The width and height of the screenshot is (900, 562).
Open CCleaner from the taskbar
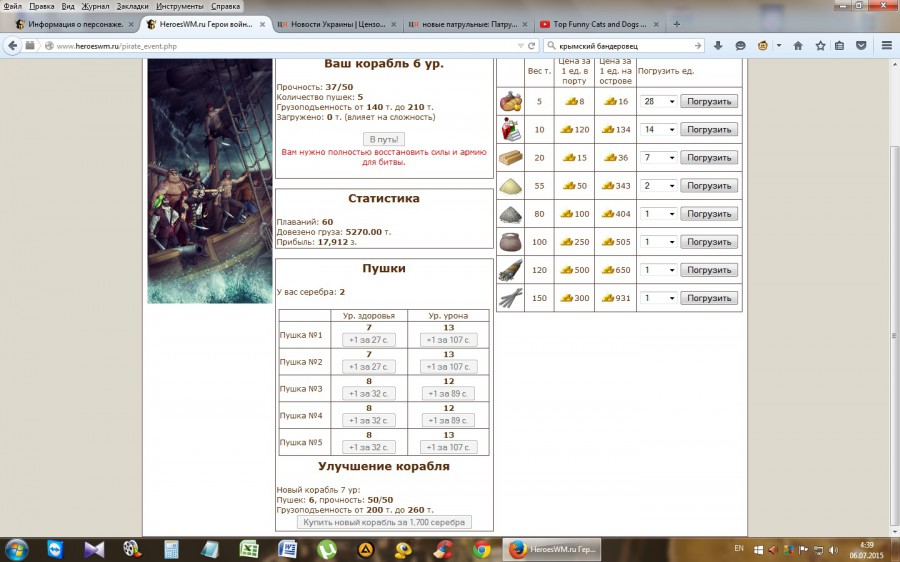(x=443, y=549)
